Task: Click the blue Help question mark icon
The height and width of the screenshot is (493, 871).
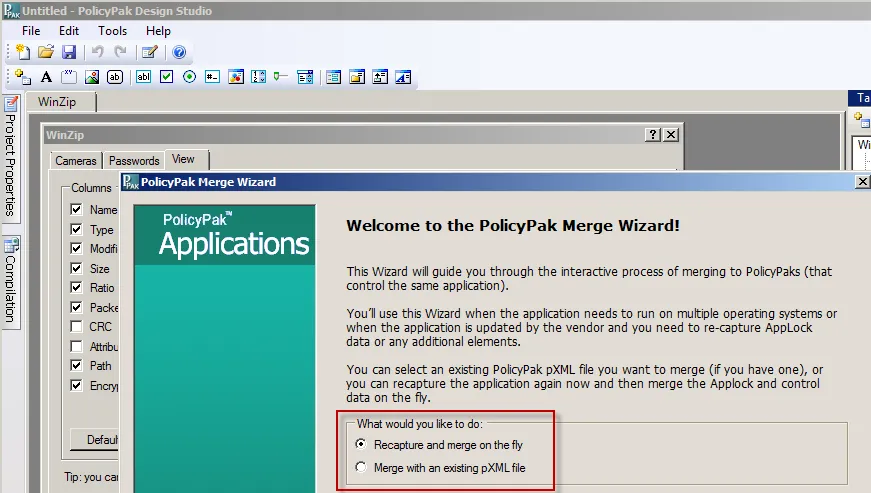Action: tap(179, 52)
